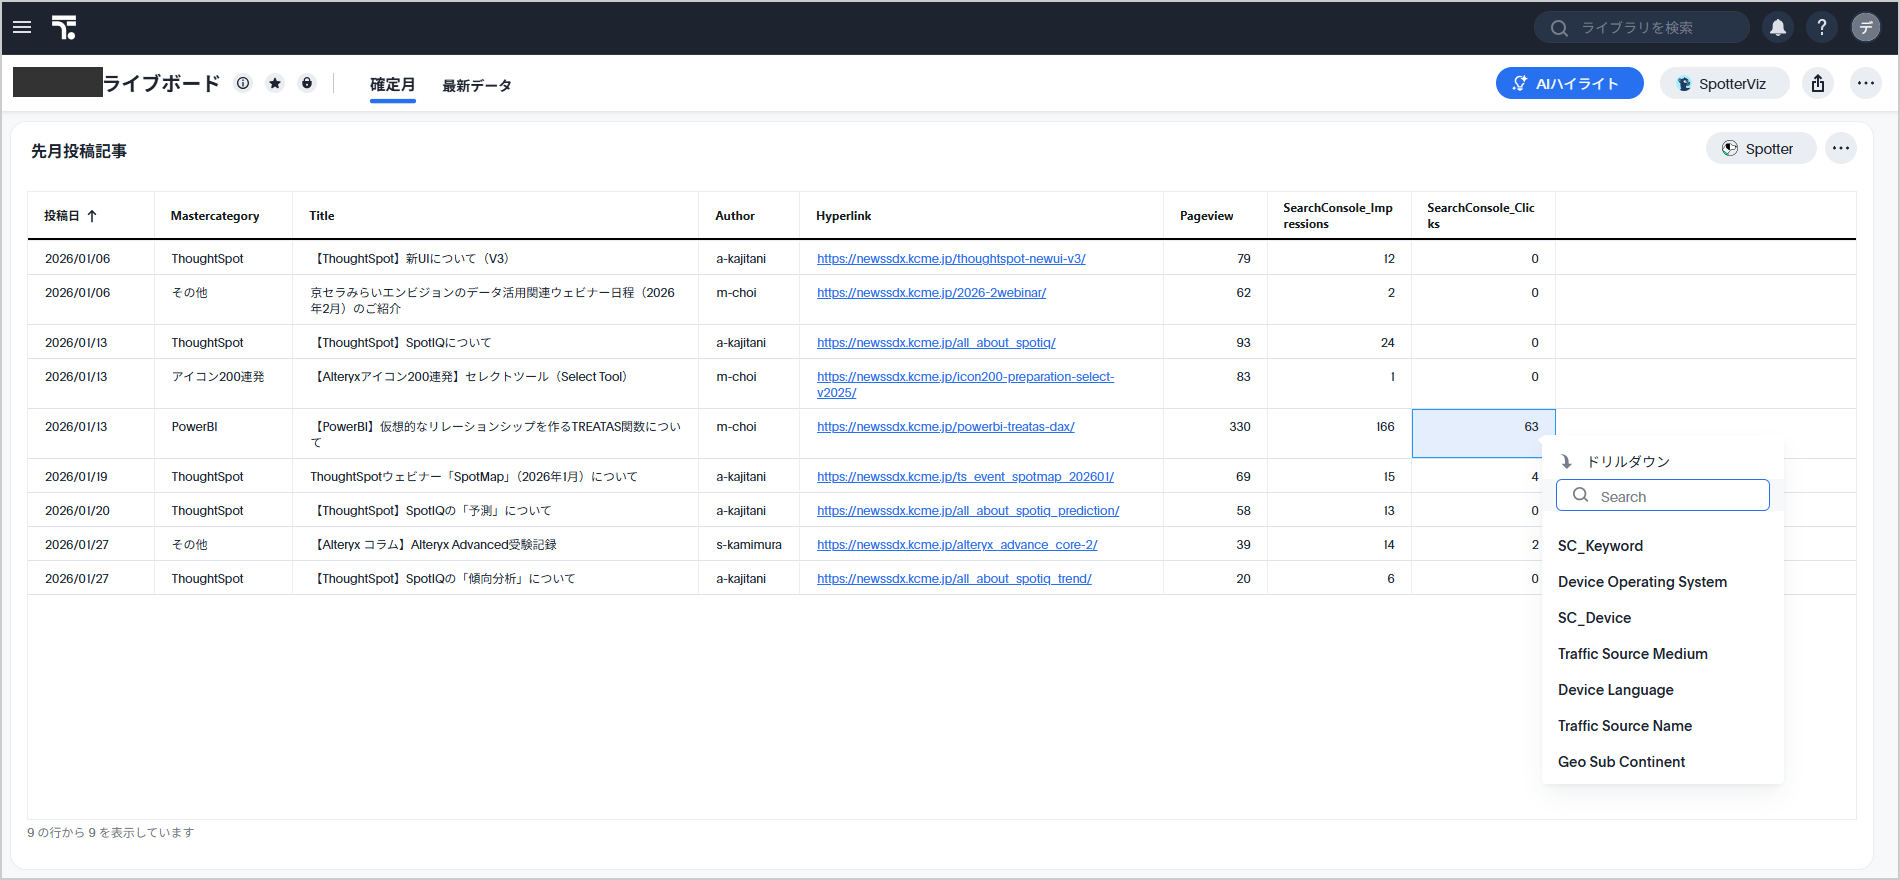Image resolution: width=1900 pixels, height=880 pixels.
Task: Select SC_Device drilldown option
Action: coord(1594,618)
